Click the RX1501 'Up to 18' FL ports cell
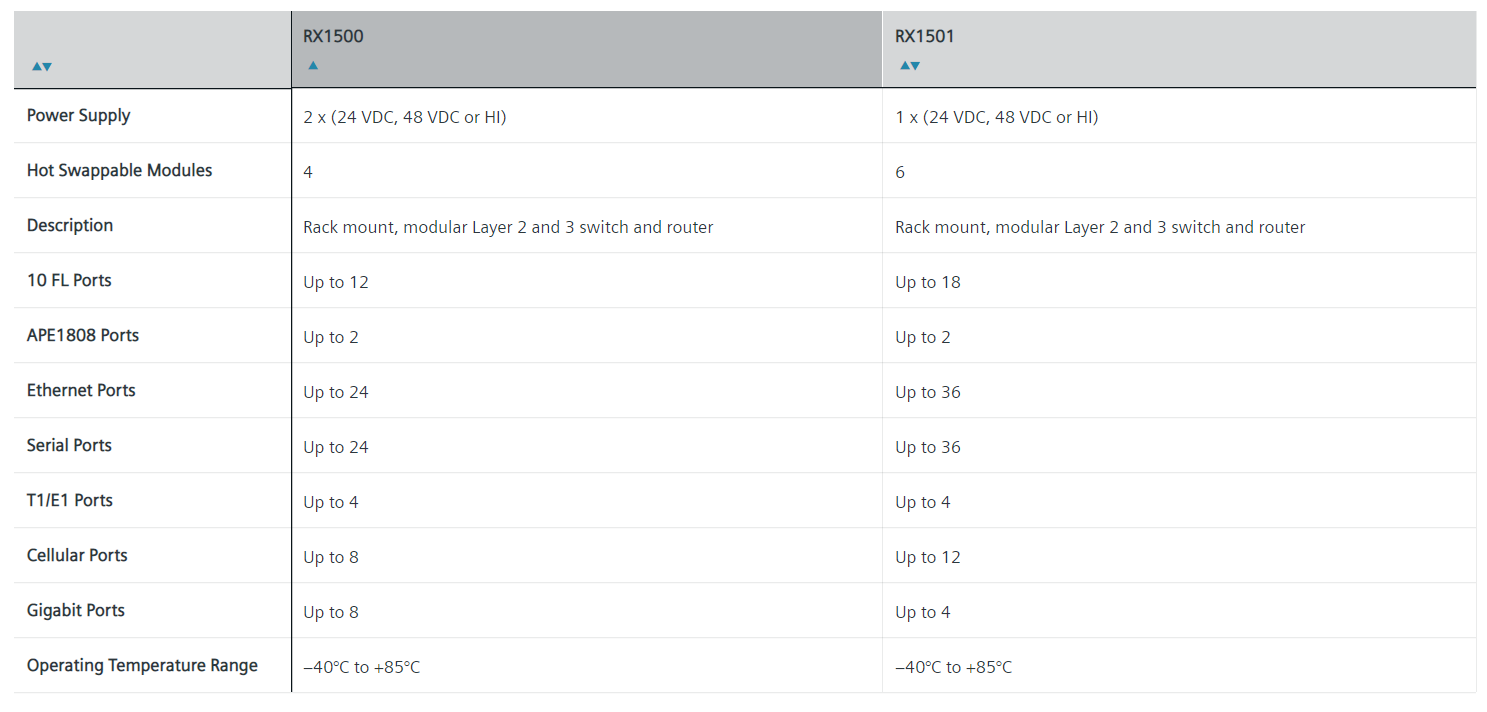Image resolution: width=1487 pixels, height=712 pixels. click(x=928, y=282)
